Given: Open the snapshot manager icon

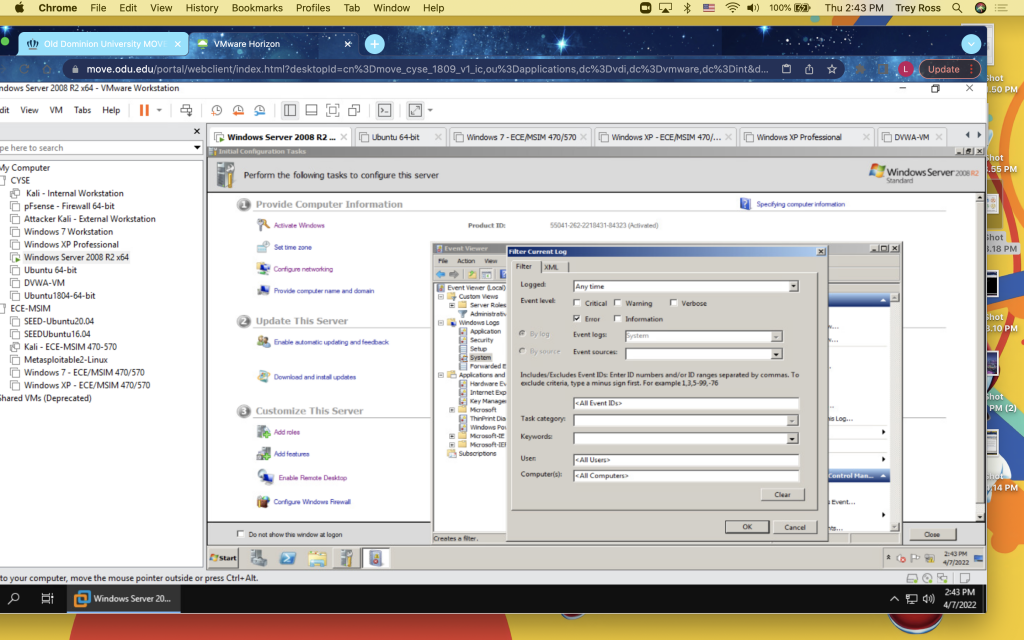Looking at the screenshot, I should click(x=259, y=110).
